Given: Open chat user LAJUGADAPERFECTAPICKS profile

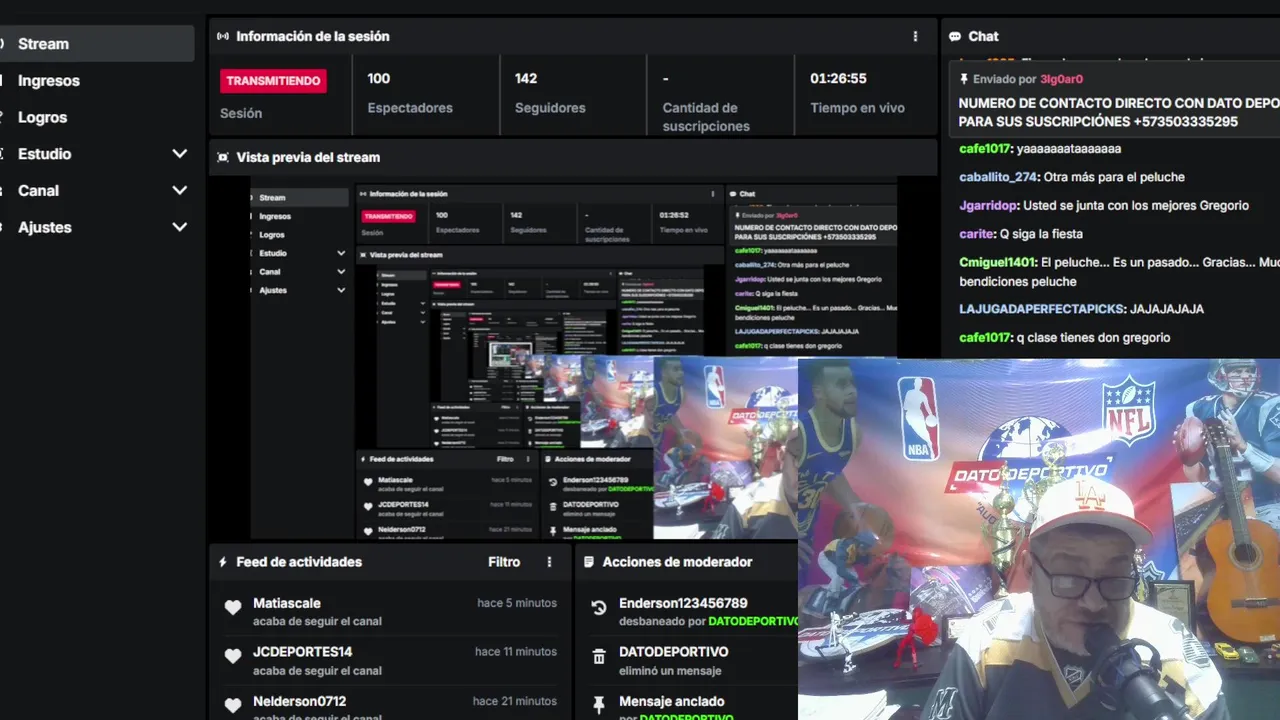Looking at the screenshot, I should click(x=1042, y=309).
